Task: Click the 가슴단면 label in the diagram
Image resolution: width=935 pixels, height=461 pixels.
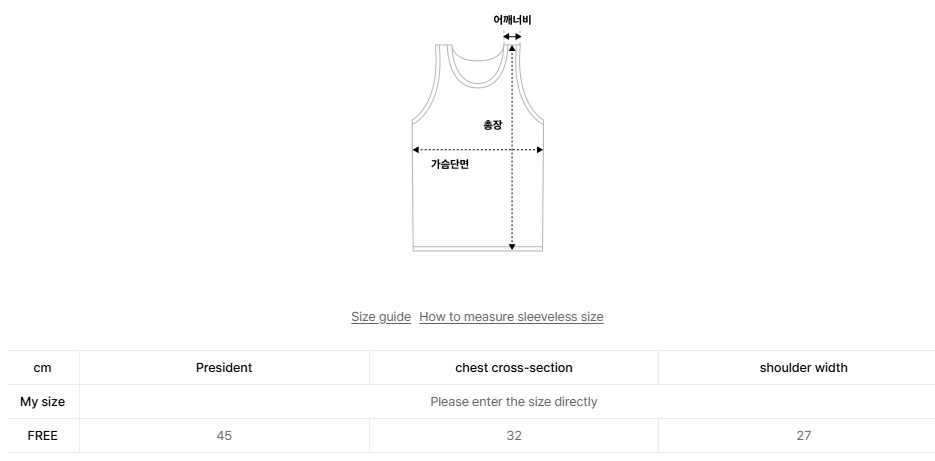Action: click(450, 164)
